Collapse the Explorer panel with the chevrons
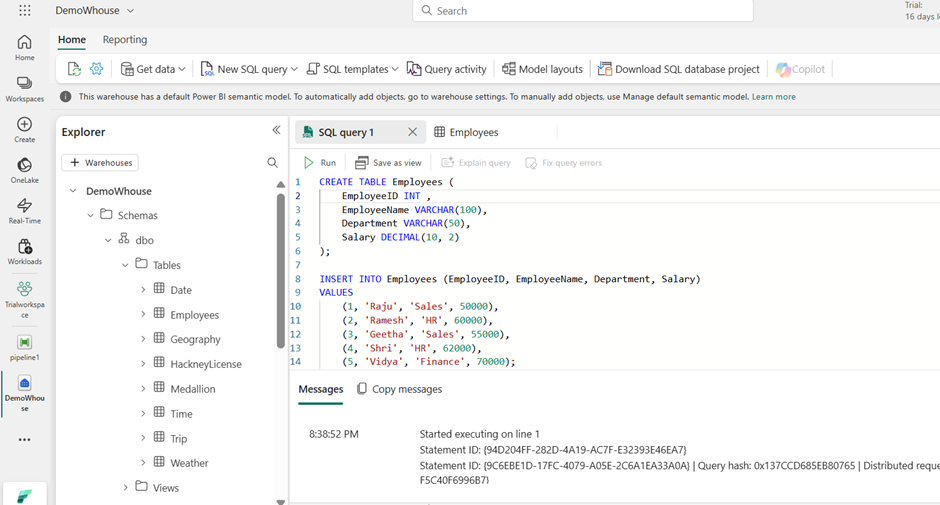 coord(277,131)
